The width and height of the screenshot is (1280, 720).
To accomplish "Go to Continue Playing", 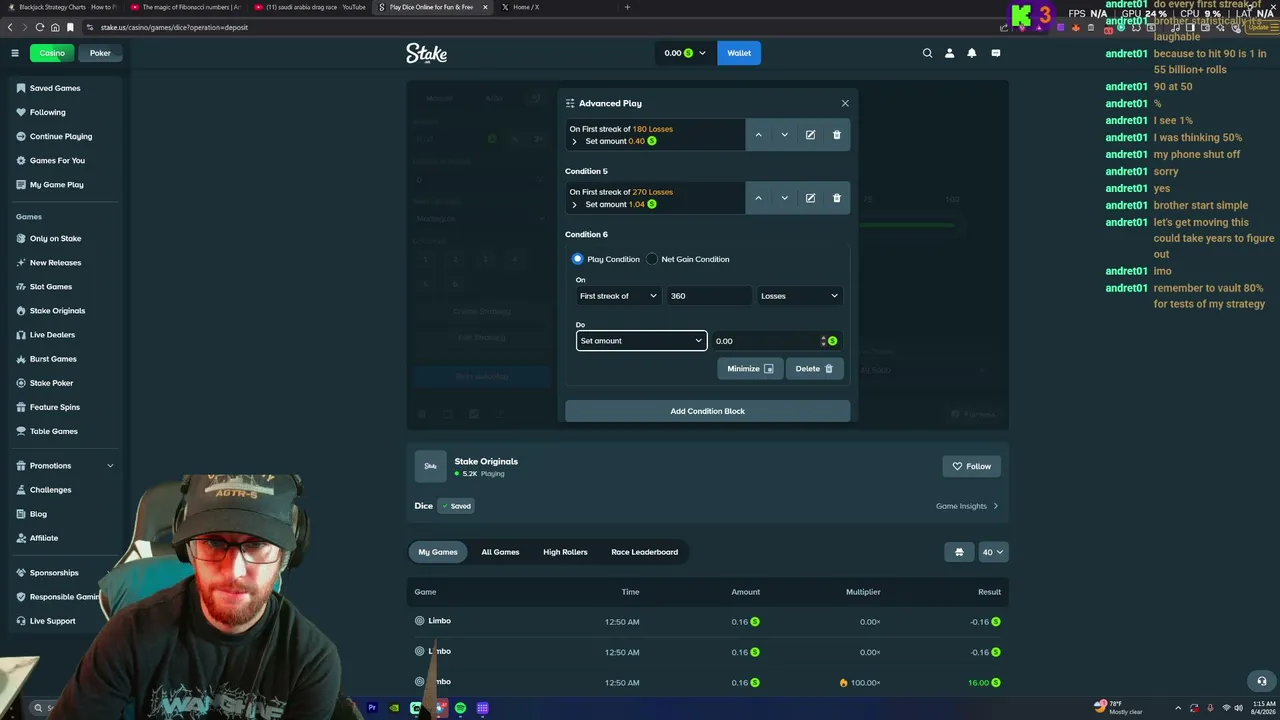I will tap(61, 136).
